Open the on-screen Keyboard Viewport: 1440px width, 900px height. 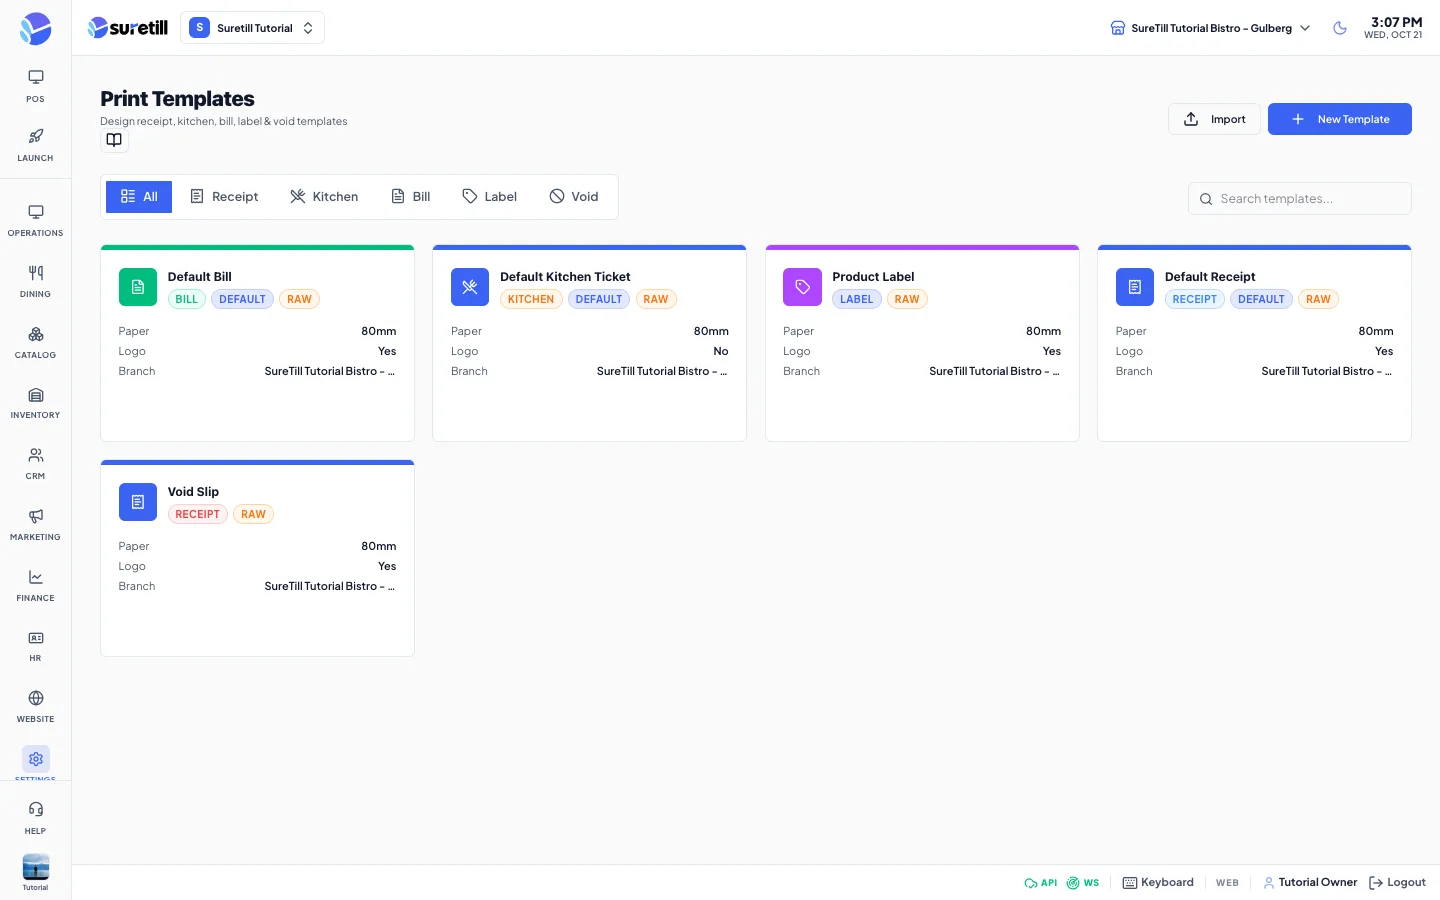pos(1158,883)
